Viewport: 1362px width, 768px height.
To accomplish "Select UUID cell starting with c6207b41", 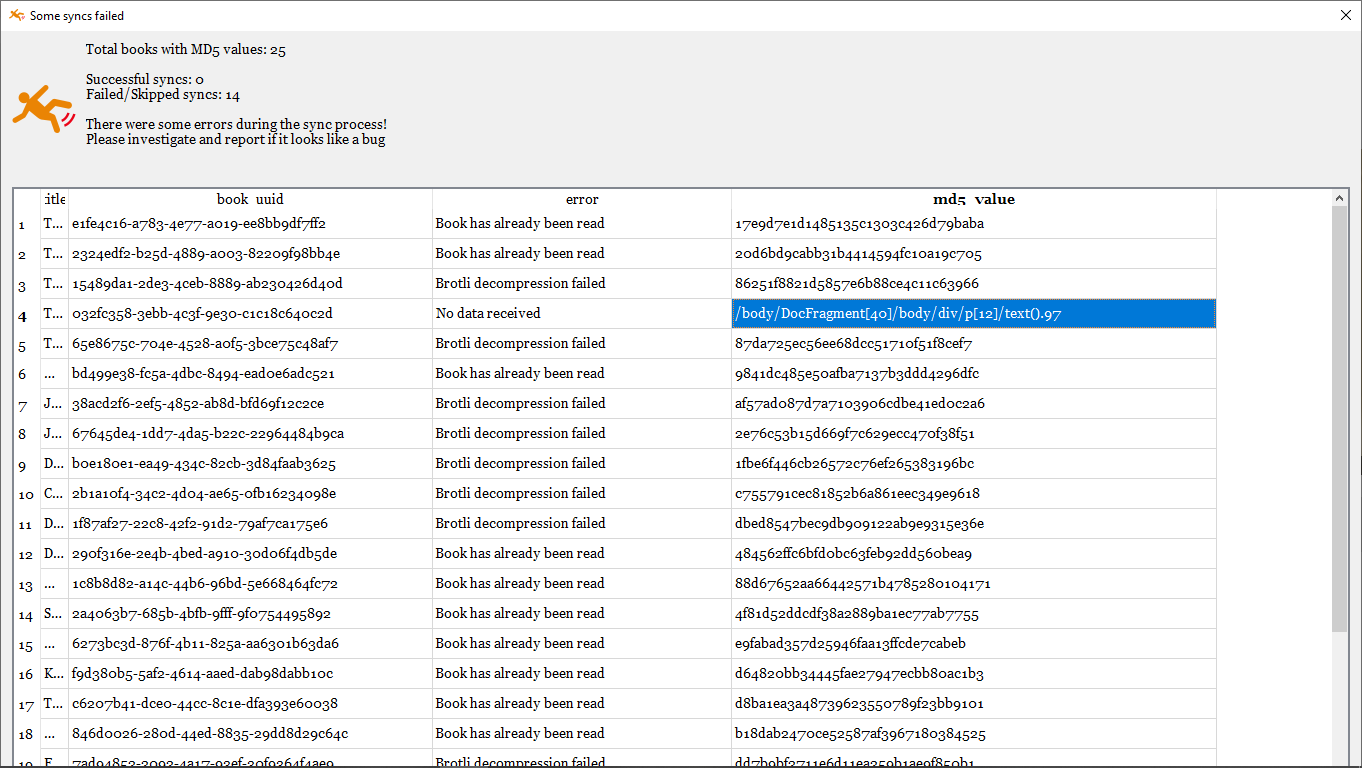I will point(250,704).
